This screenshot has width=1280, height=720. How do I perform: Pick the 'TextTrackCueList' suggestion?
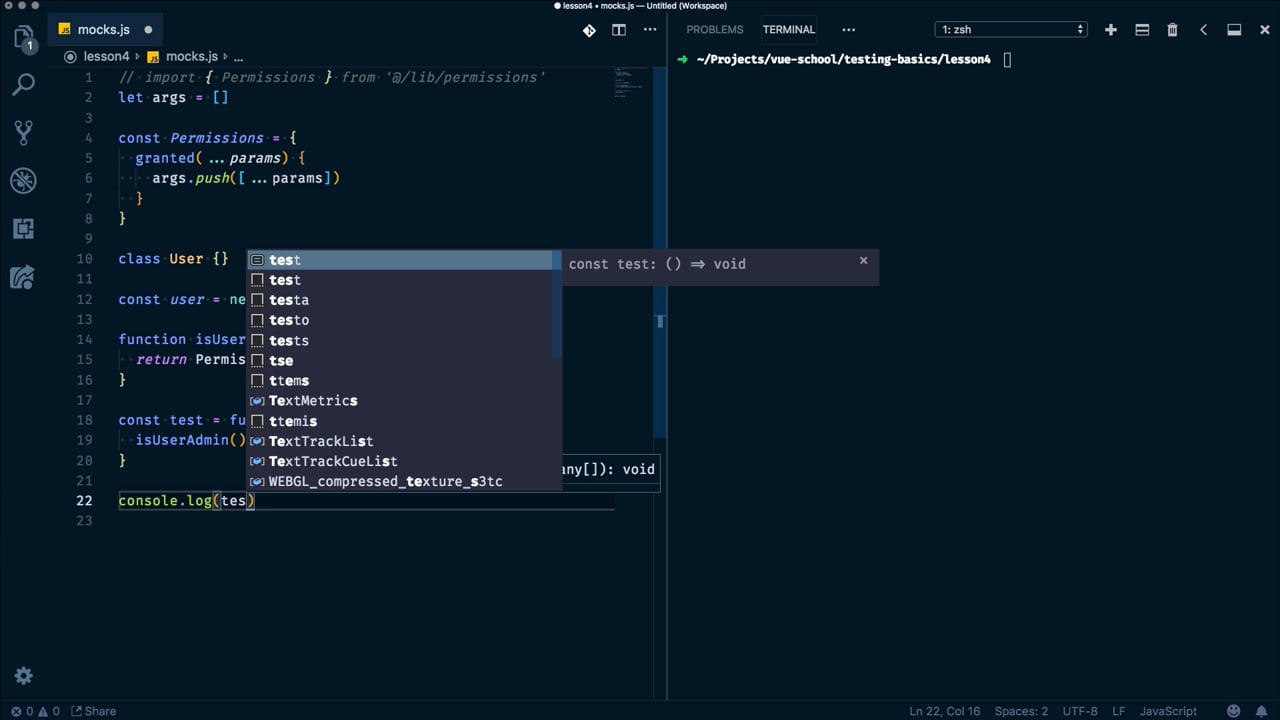(x=400, y=461)
